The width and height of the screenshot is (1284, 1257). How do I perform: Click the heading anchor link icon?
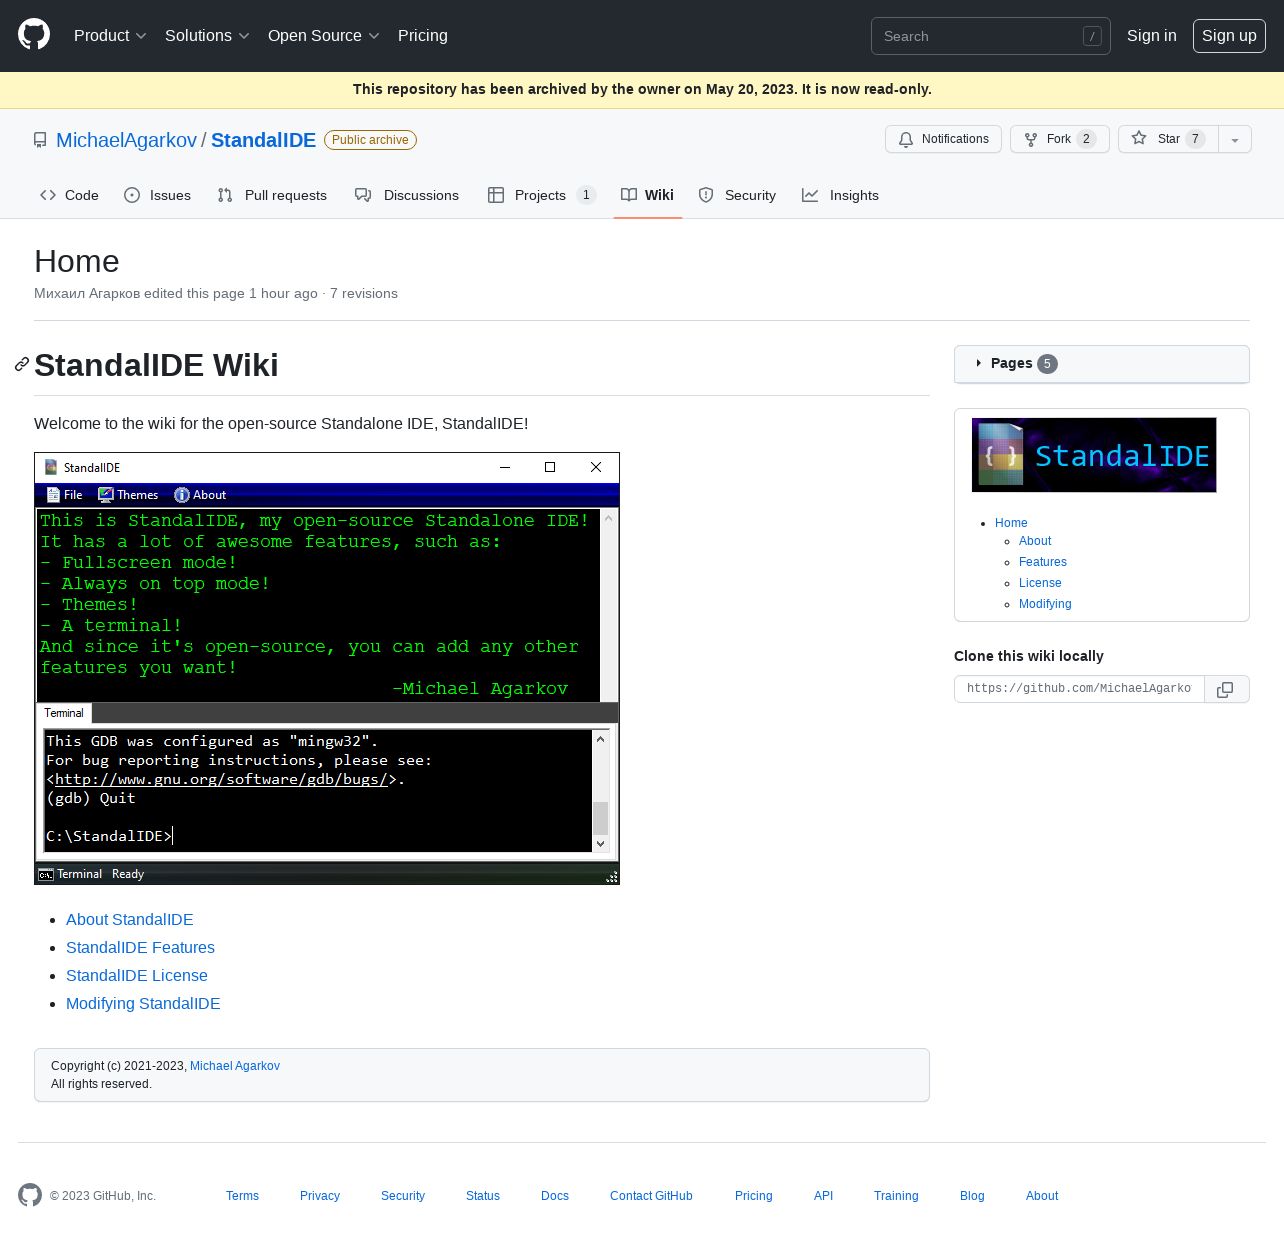[x=22, y=365]
